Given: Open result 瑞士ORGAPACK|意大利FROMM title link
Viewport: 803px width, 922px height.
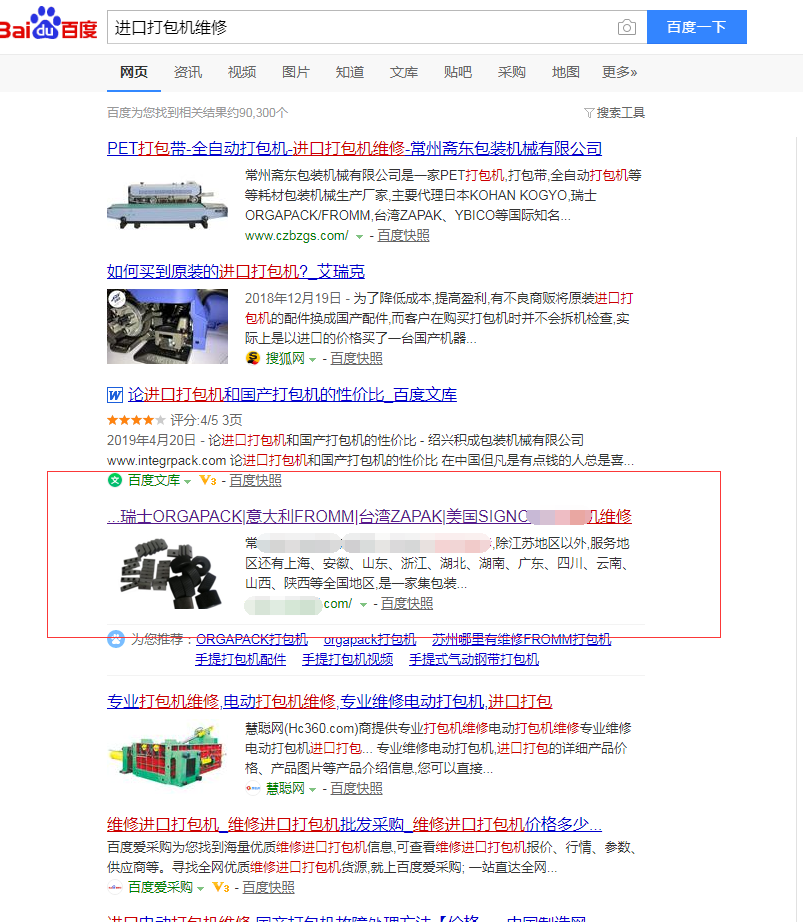Looking at the screenshot, I should point(369,516).
